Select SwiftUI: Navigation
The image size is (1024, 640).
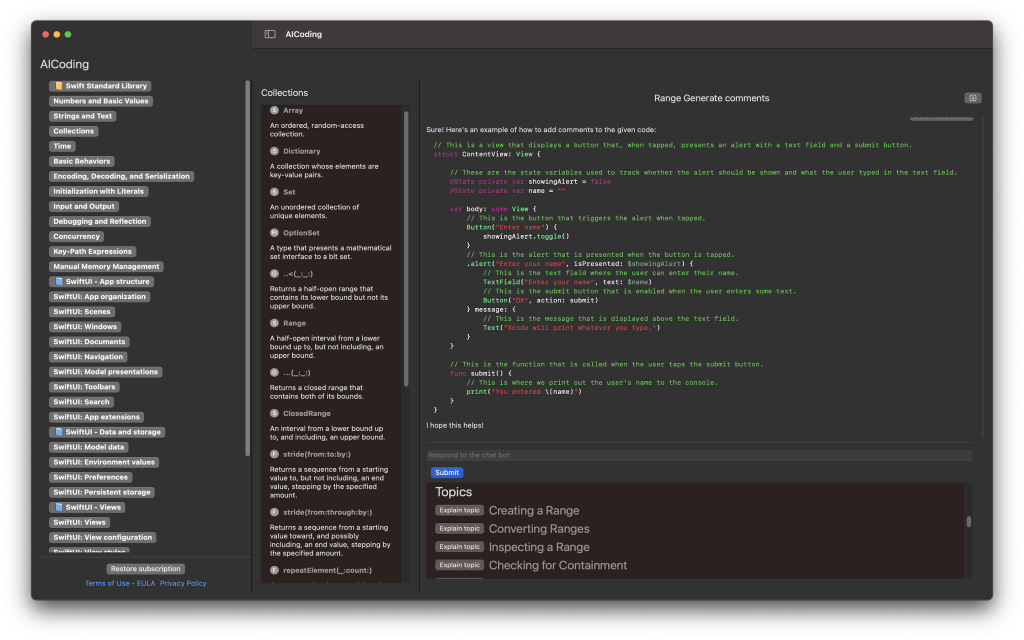point(88,357)
